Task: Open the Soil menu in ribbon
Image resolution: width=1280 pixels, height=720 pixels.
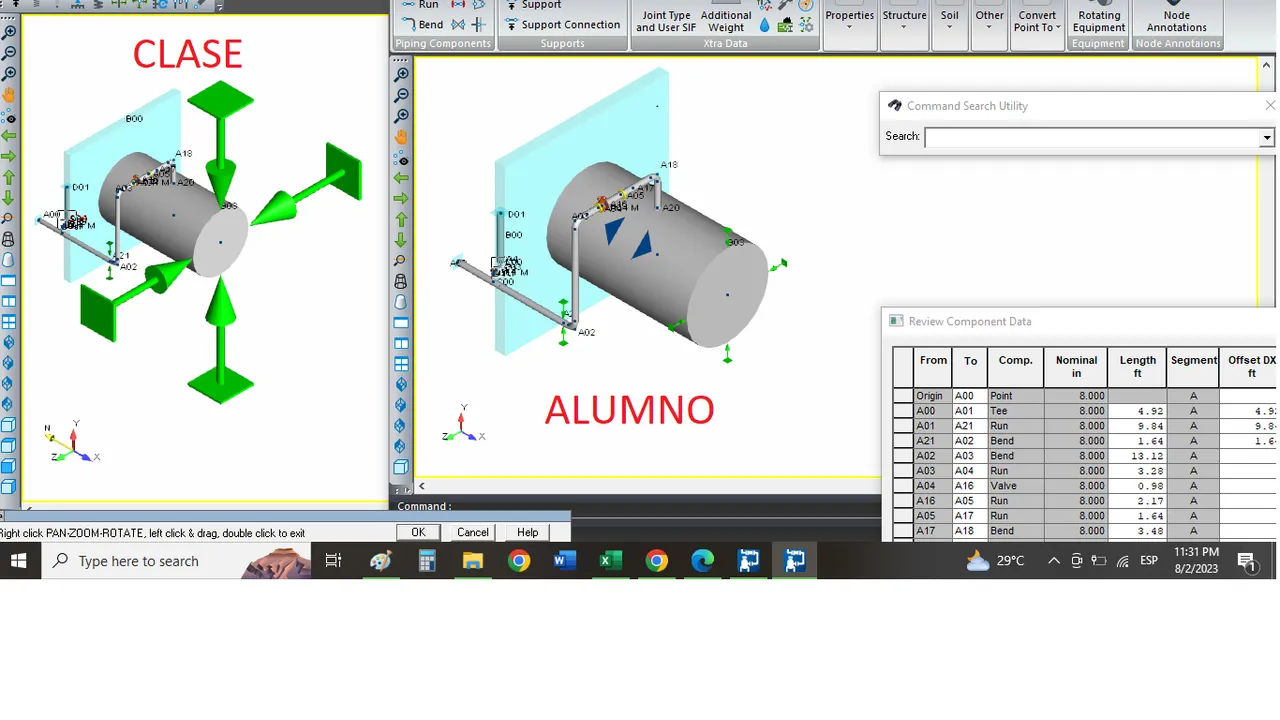Action: 950,19
